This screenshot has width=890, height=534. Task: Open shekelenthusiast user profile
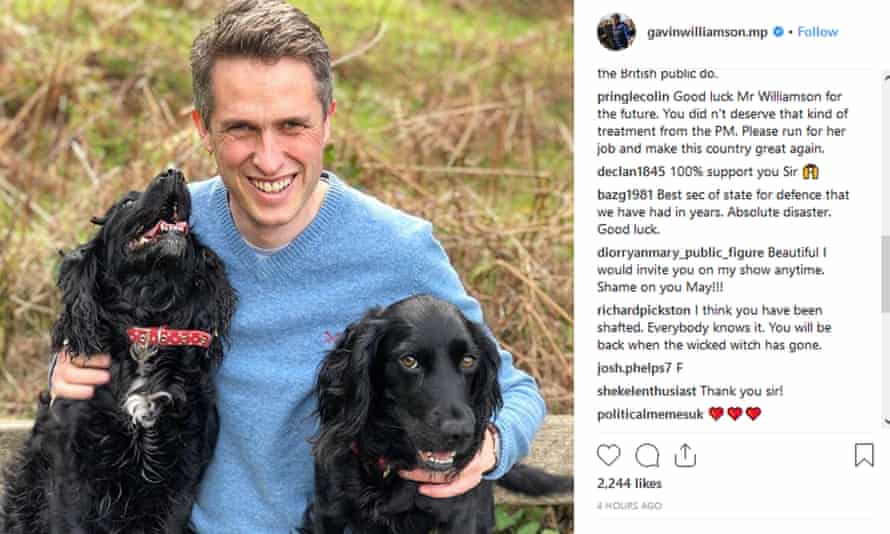click(646, 391)
